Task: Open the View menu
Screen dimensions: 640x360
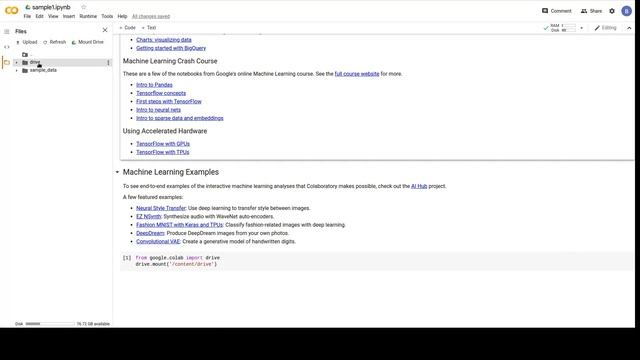Action: tap(53, 16)
